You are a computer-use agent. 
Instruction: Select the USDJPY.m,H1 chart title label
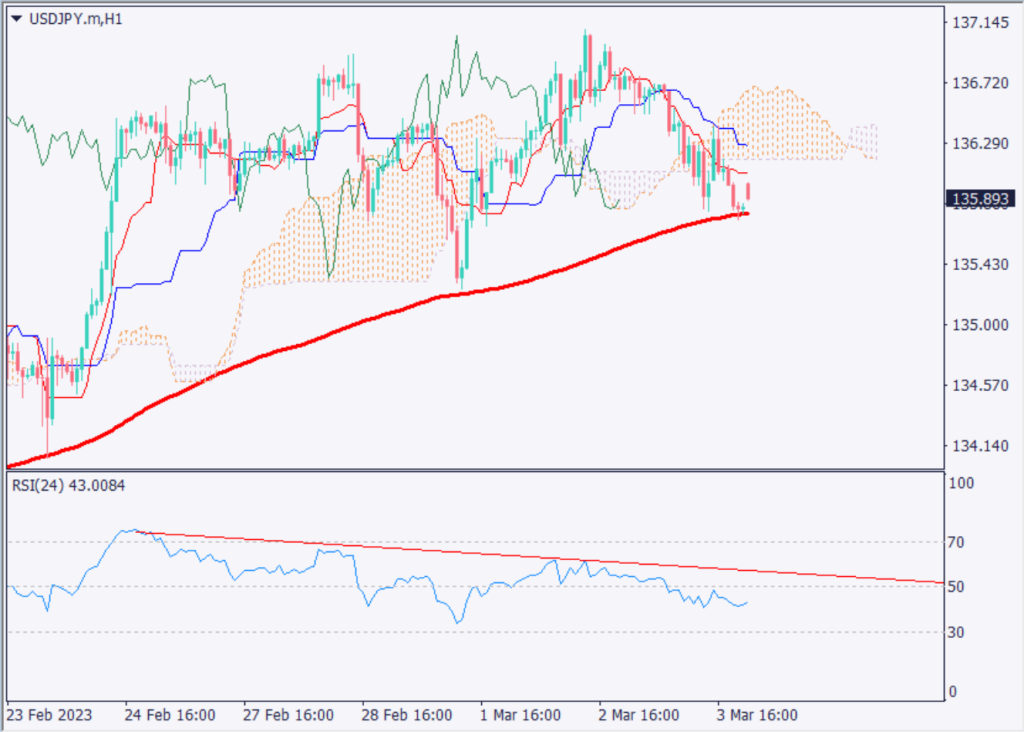(x=75, y=17)
